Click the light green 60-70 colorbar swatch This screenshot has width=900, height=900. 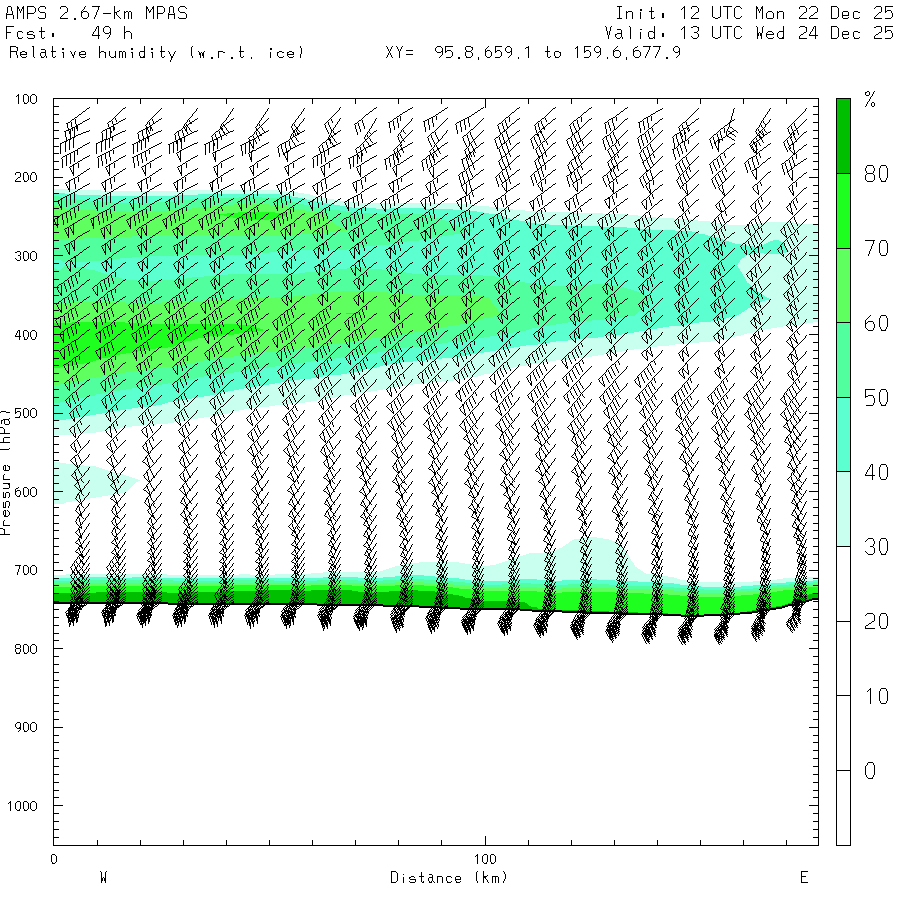tap(843, 285)
